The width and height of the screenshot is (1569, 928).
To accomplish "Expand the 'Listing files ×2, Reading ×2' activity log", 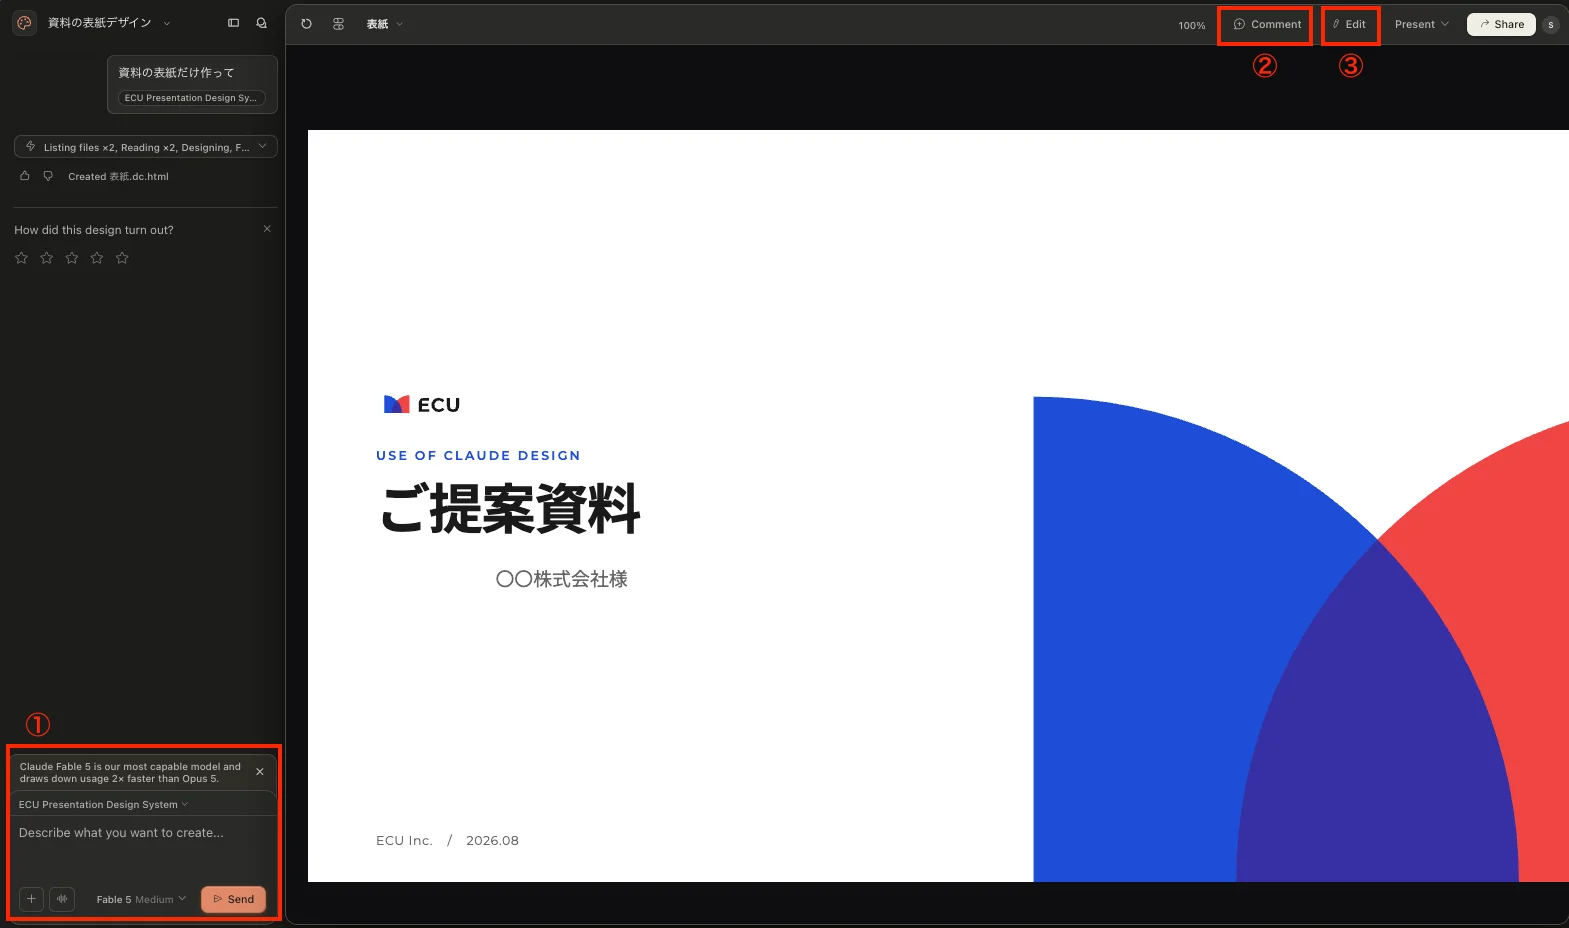I will coord(146,147).
